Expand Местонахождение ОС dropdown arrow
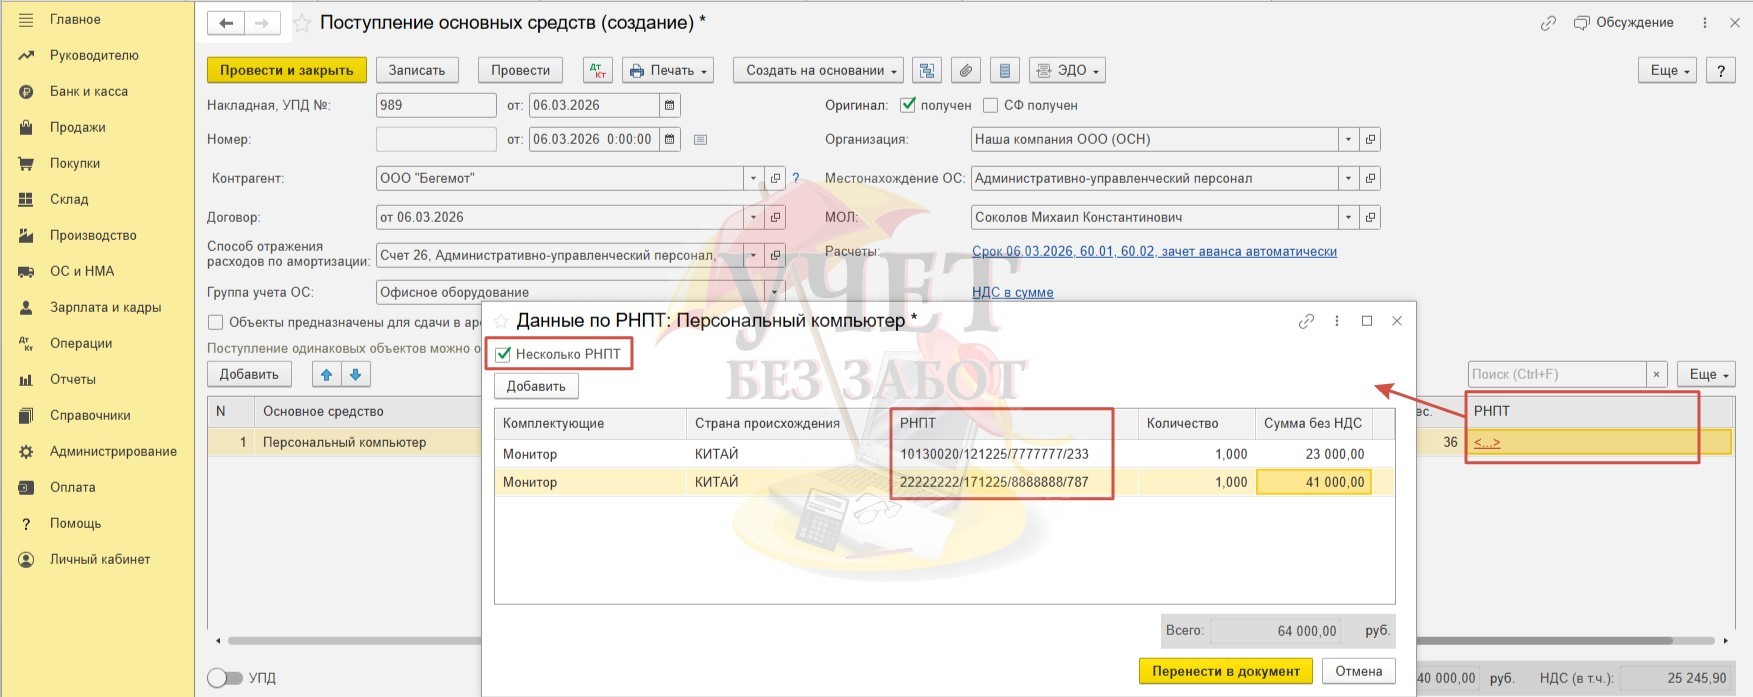 (1348, 178)
